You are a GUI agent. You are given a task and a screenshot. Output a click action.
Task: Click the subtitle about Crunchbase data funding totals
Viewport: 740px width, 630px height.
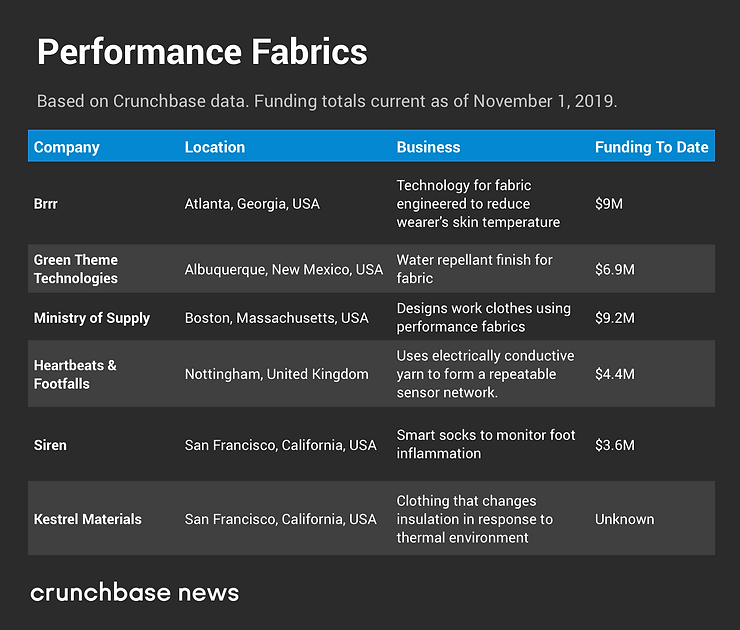(x=327, y=101)
